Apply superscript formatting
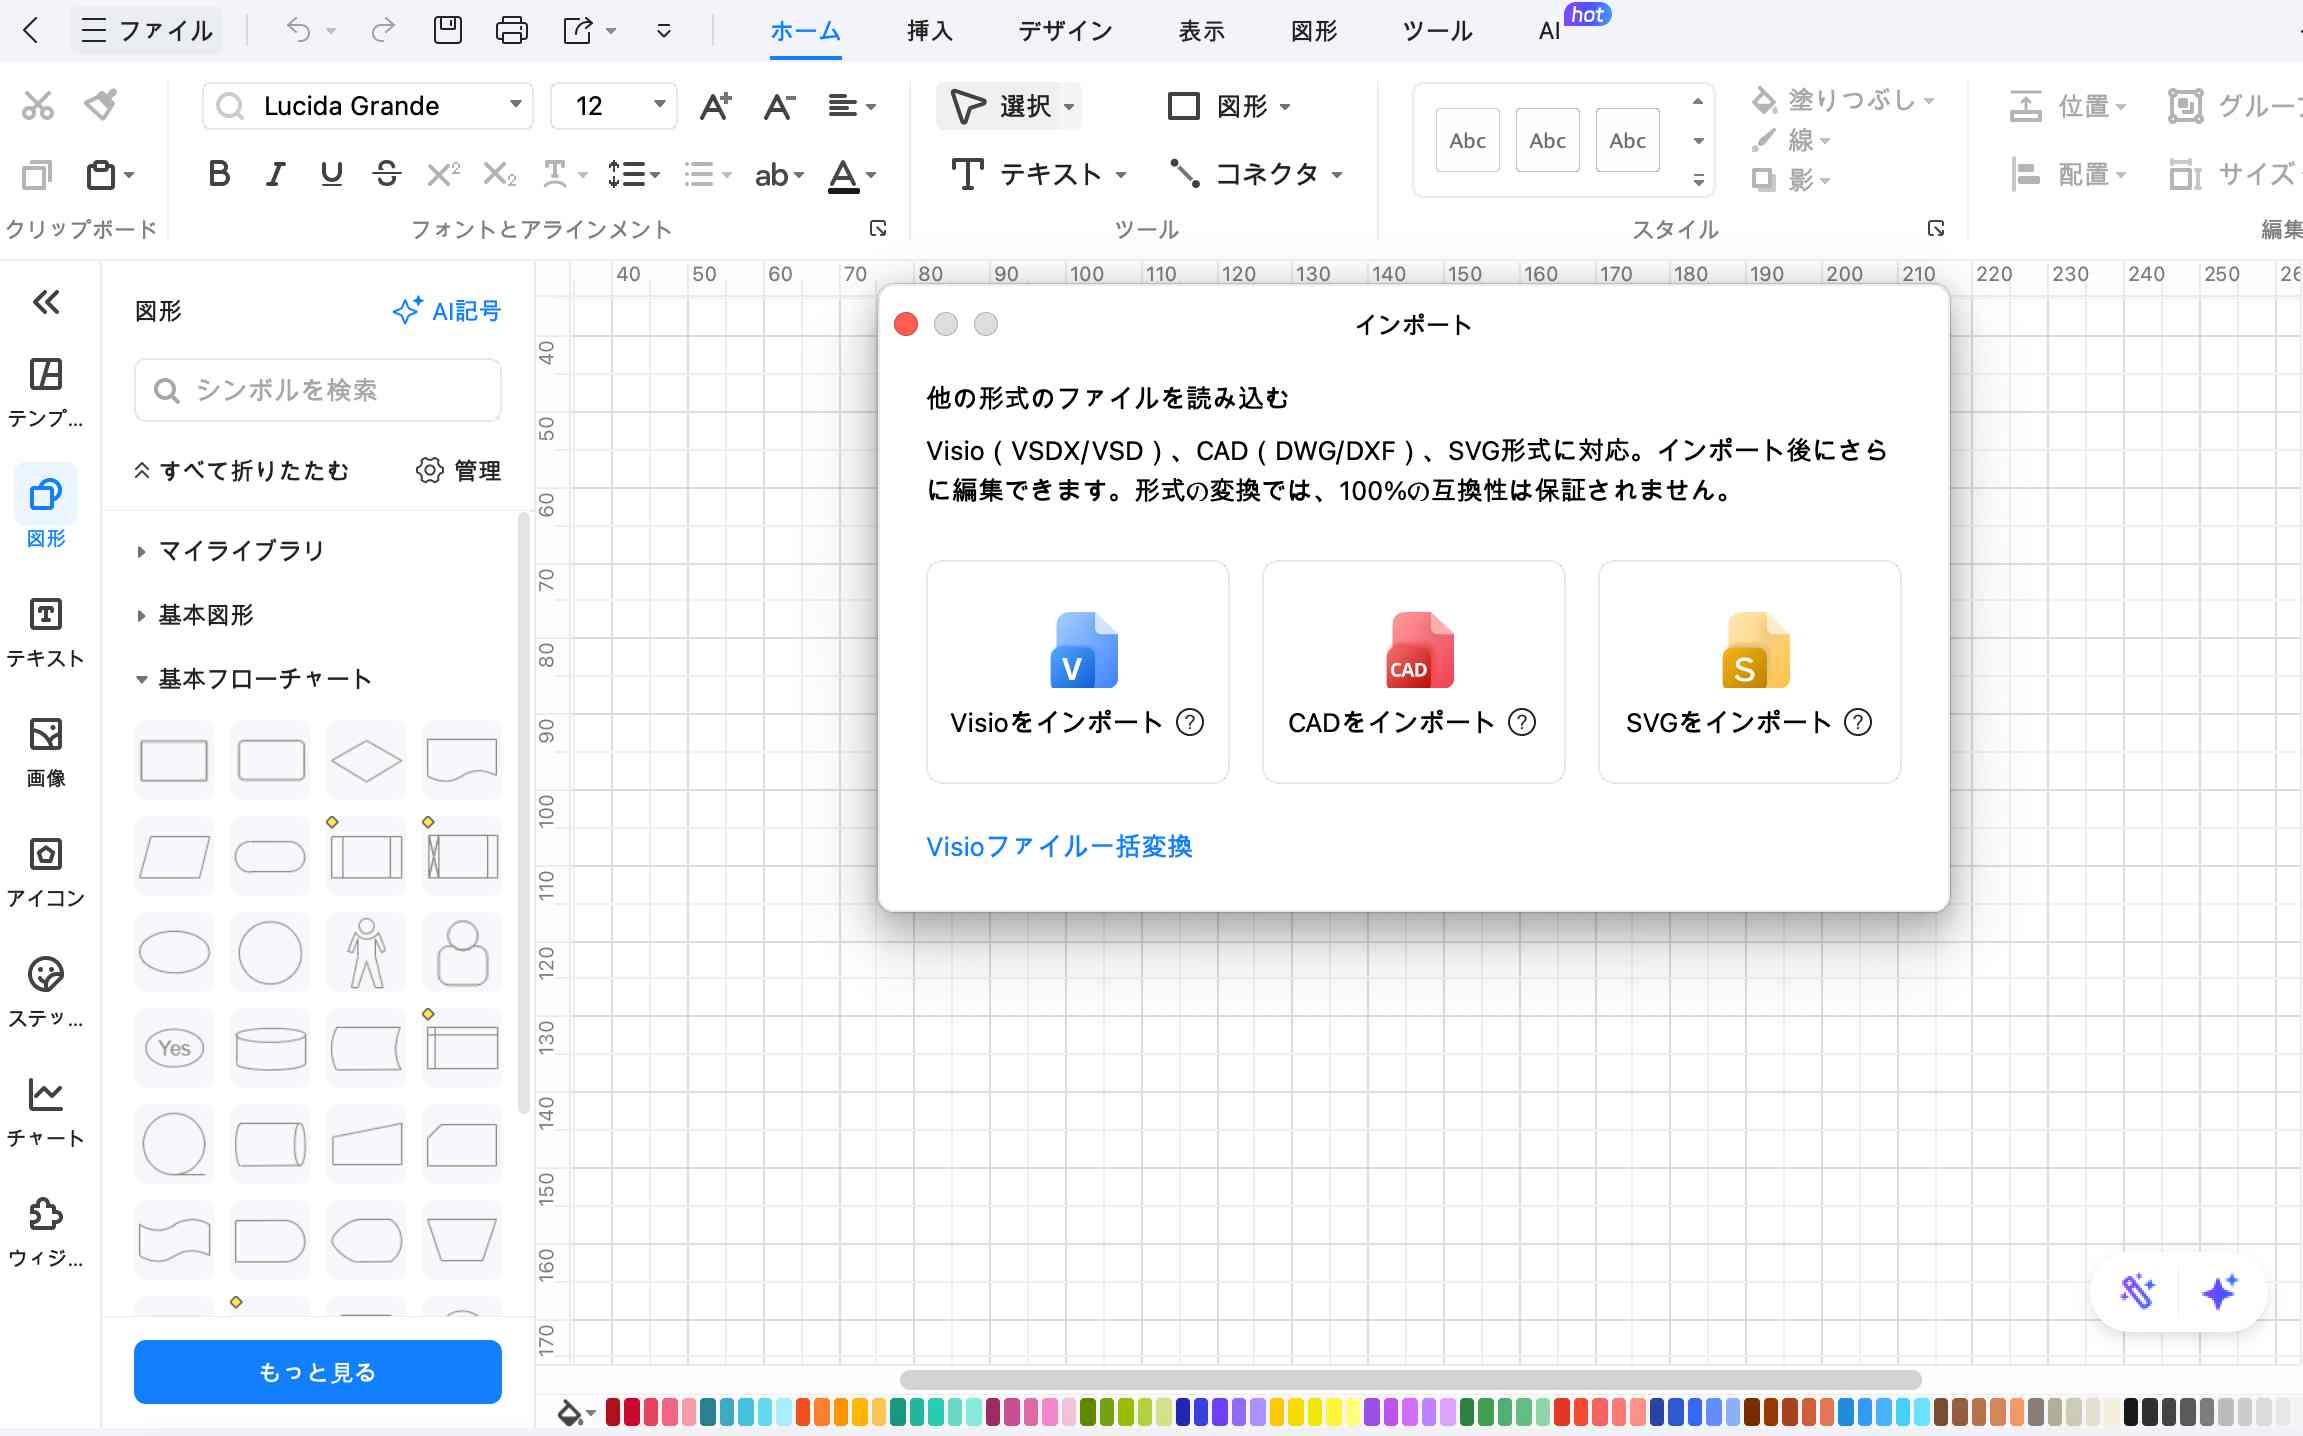Image resolution: width=2303 pixels, height=1436 pixels. pos(443,175)
